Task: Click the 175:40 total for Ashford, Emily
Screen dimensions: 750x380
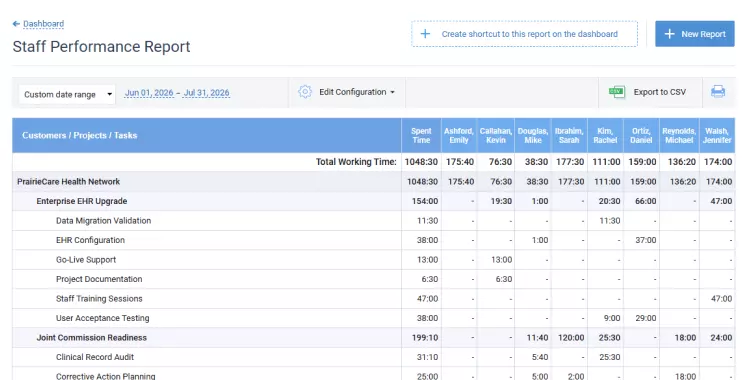Action: 460,162
